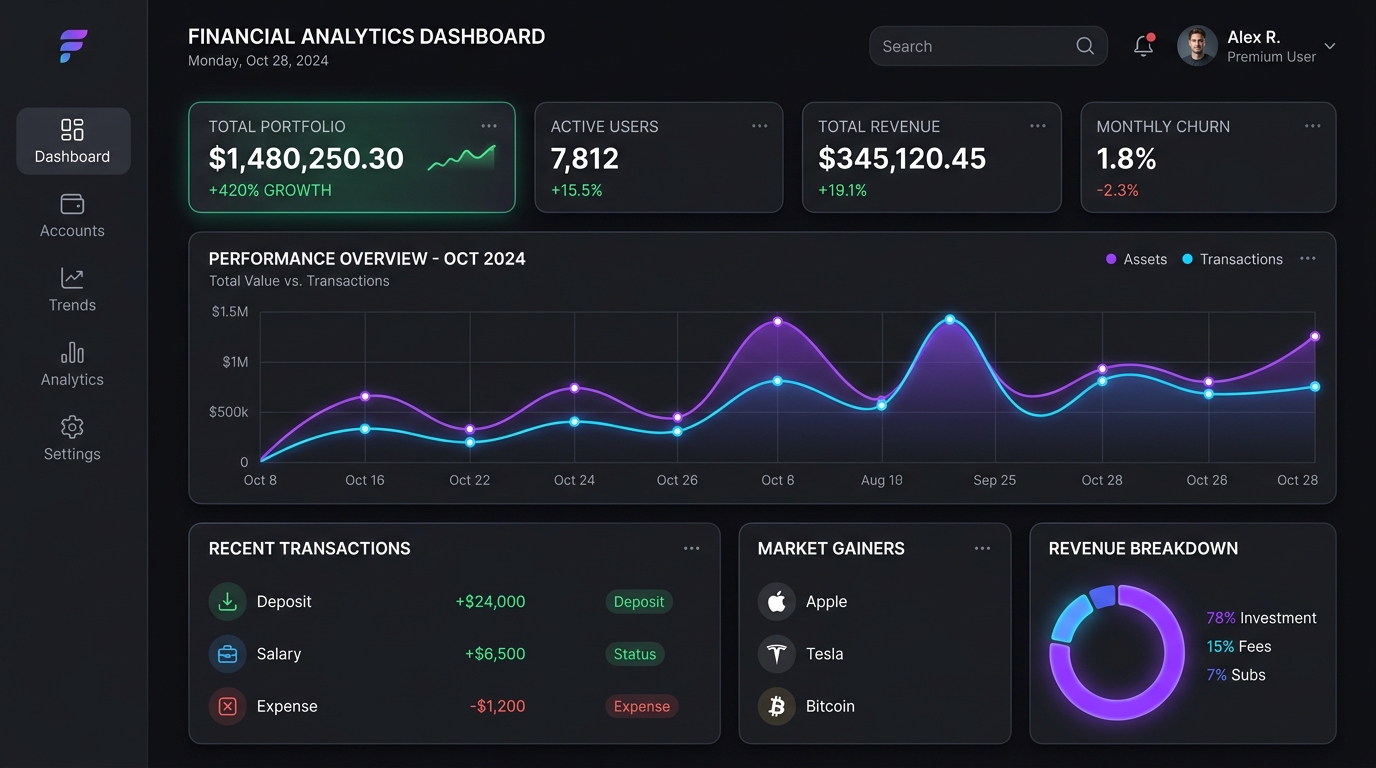1376x768 pixels.
Task: Click the Total Portfolio value $1,480,250.30
Action: pos(306,158)
